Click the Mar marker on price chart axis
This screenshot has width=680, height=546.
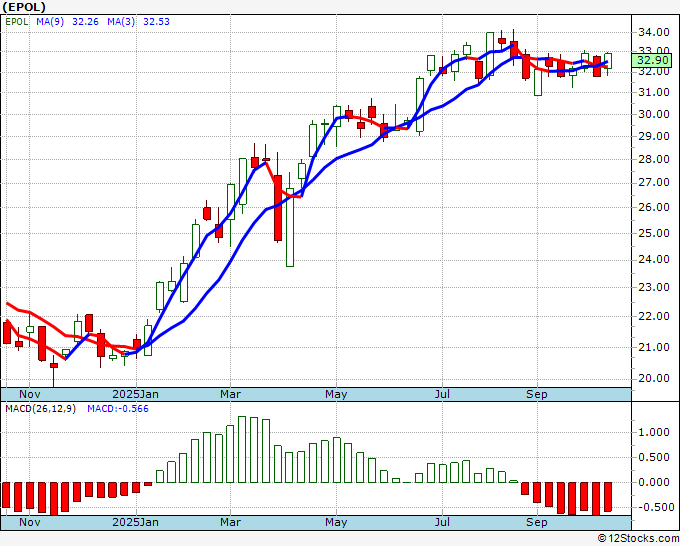(231, 394)
